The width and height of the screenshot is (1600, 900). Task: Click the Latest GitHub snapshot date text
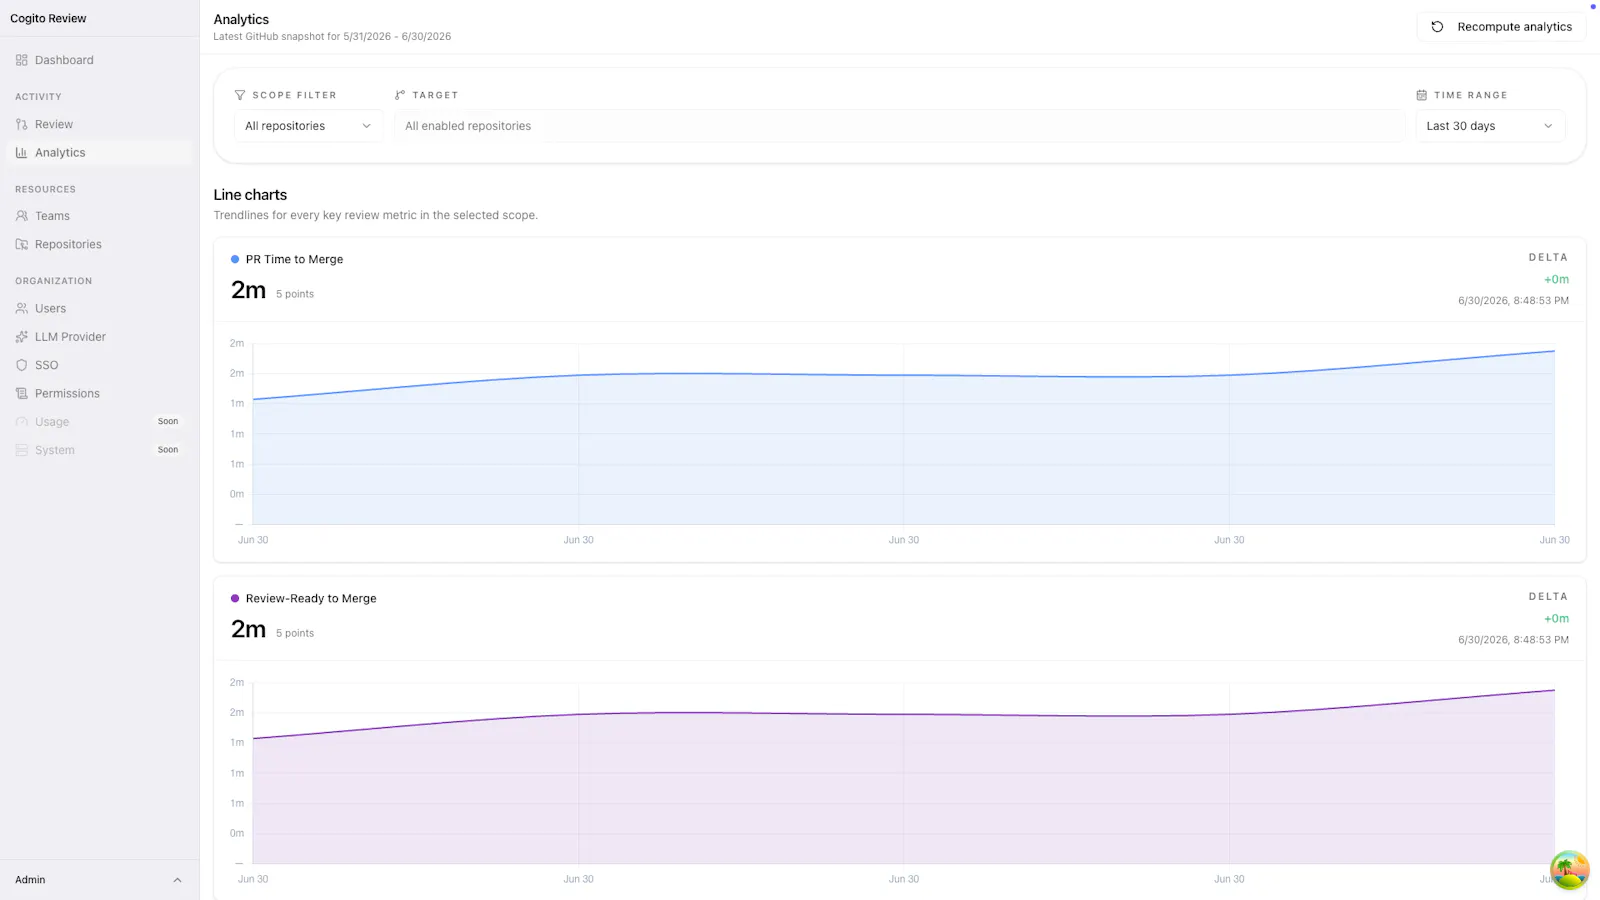(332, 36)
